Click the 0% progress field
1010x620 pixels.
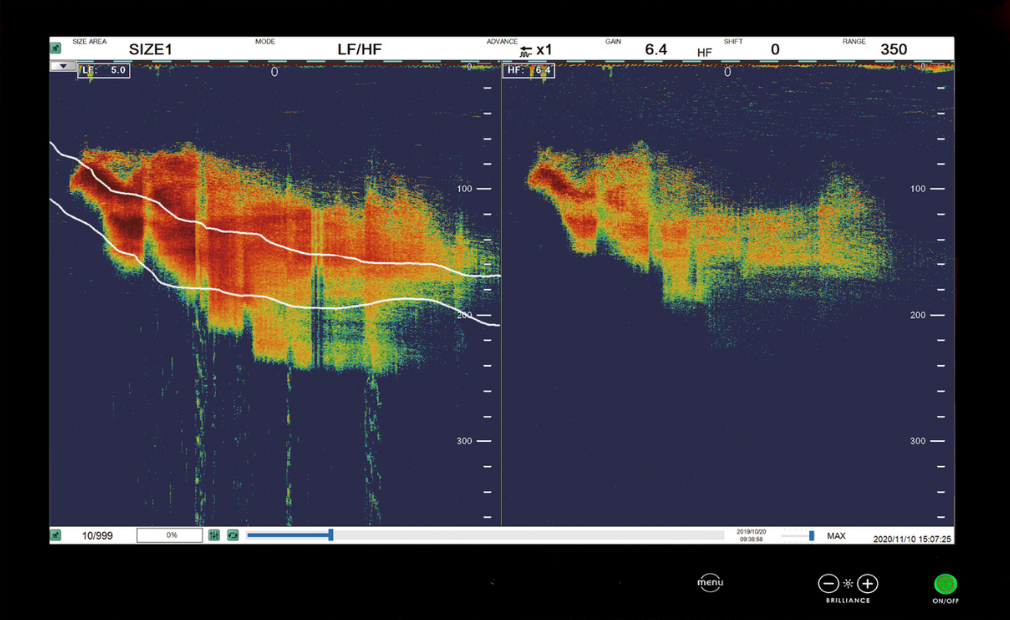[x=170, y=536]
